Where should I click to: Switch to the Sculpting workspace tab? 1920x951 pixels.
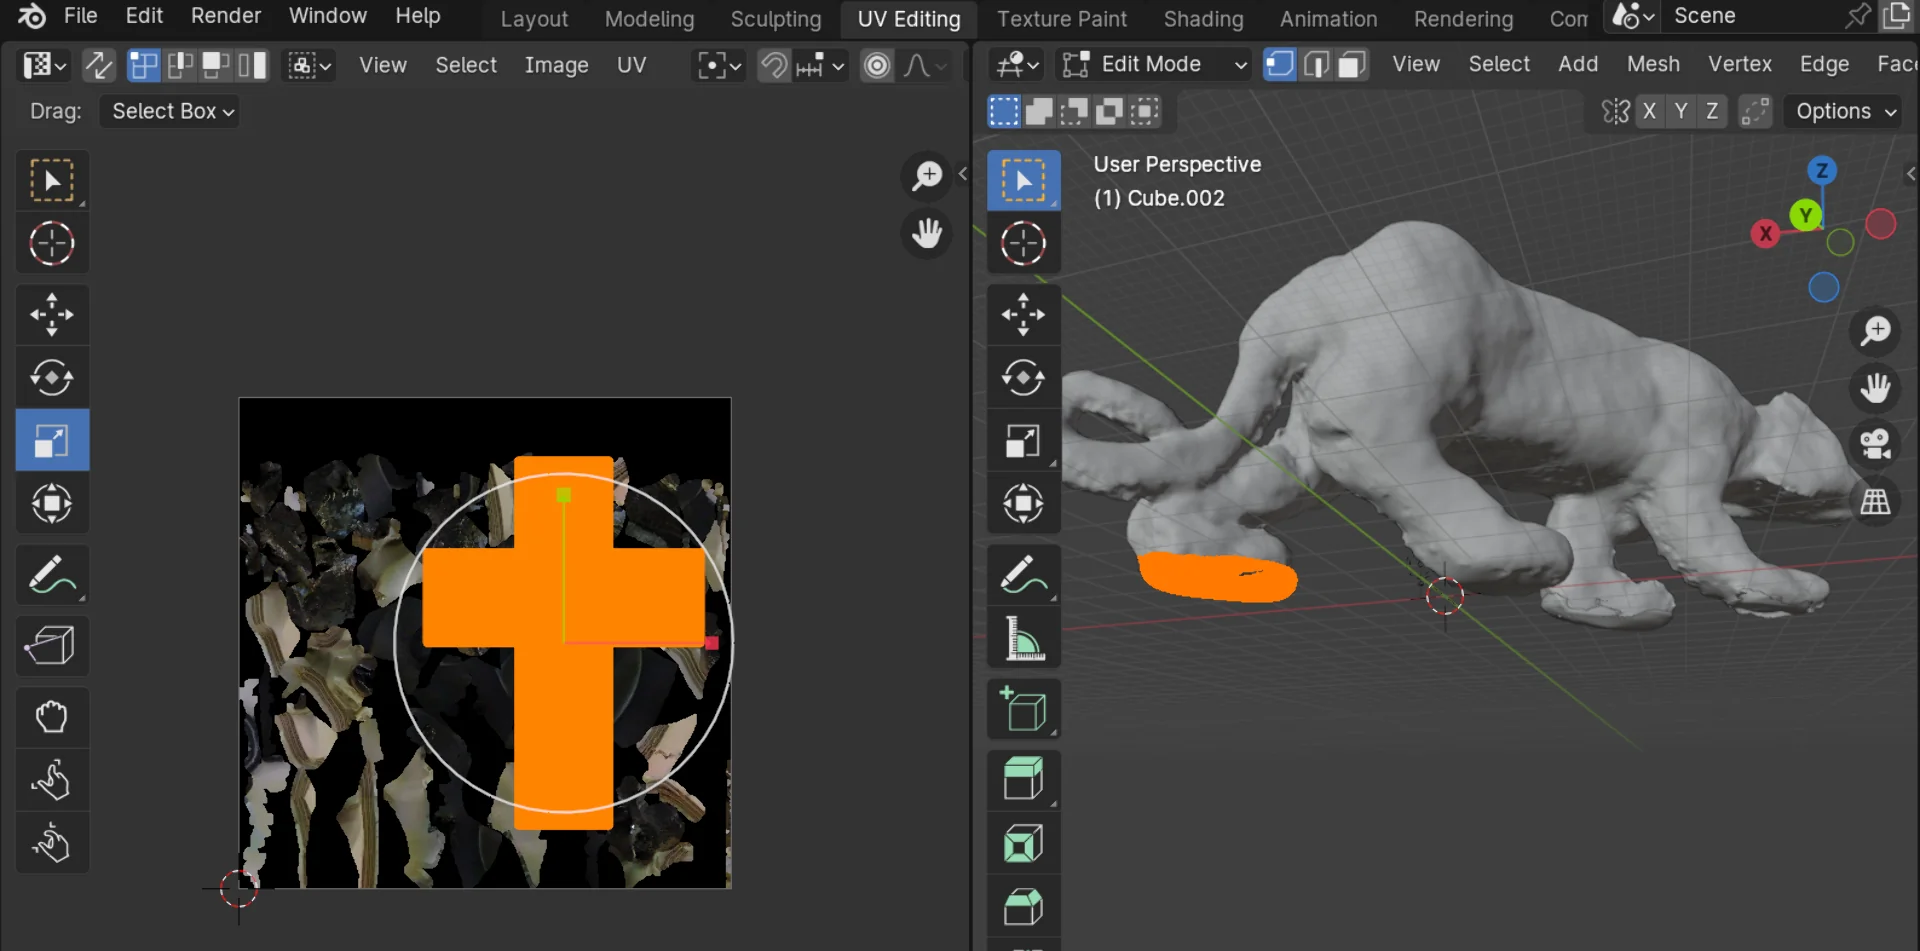click(x=775, y=19)
